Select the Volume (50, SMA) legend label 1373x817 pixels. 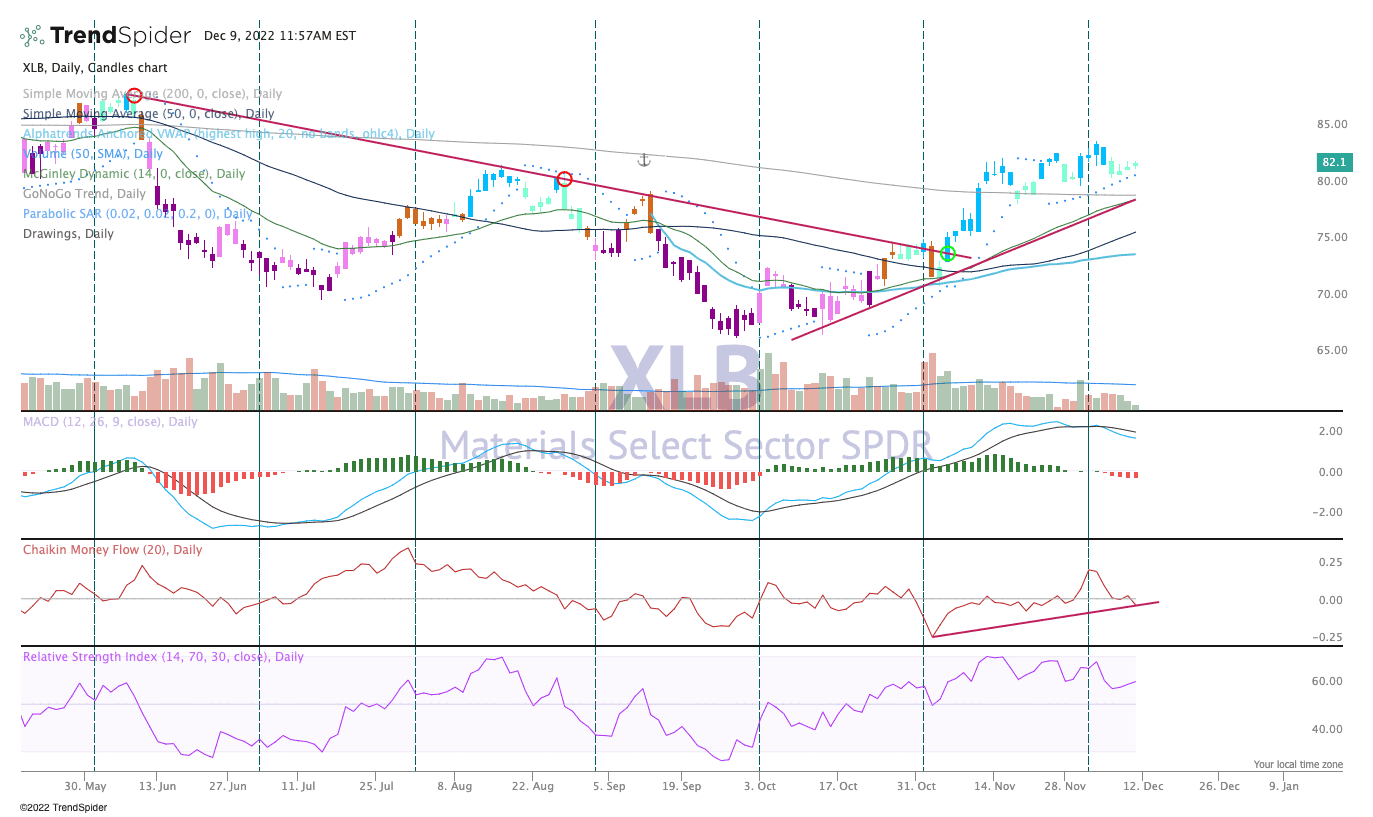point(92,154)
